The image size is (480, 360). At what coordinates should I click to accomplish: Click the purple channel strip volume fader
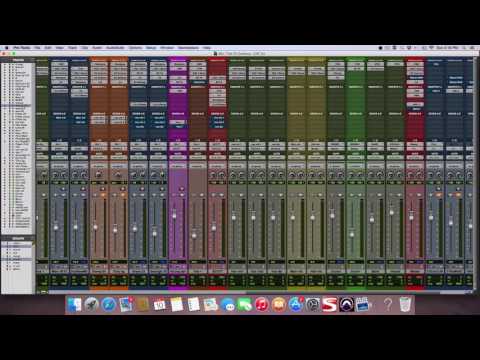pyautogui.click(x=174, y=215)
